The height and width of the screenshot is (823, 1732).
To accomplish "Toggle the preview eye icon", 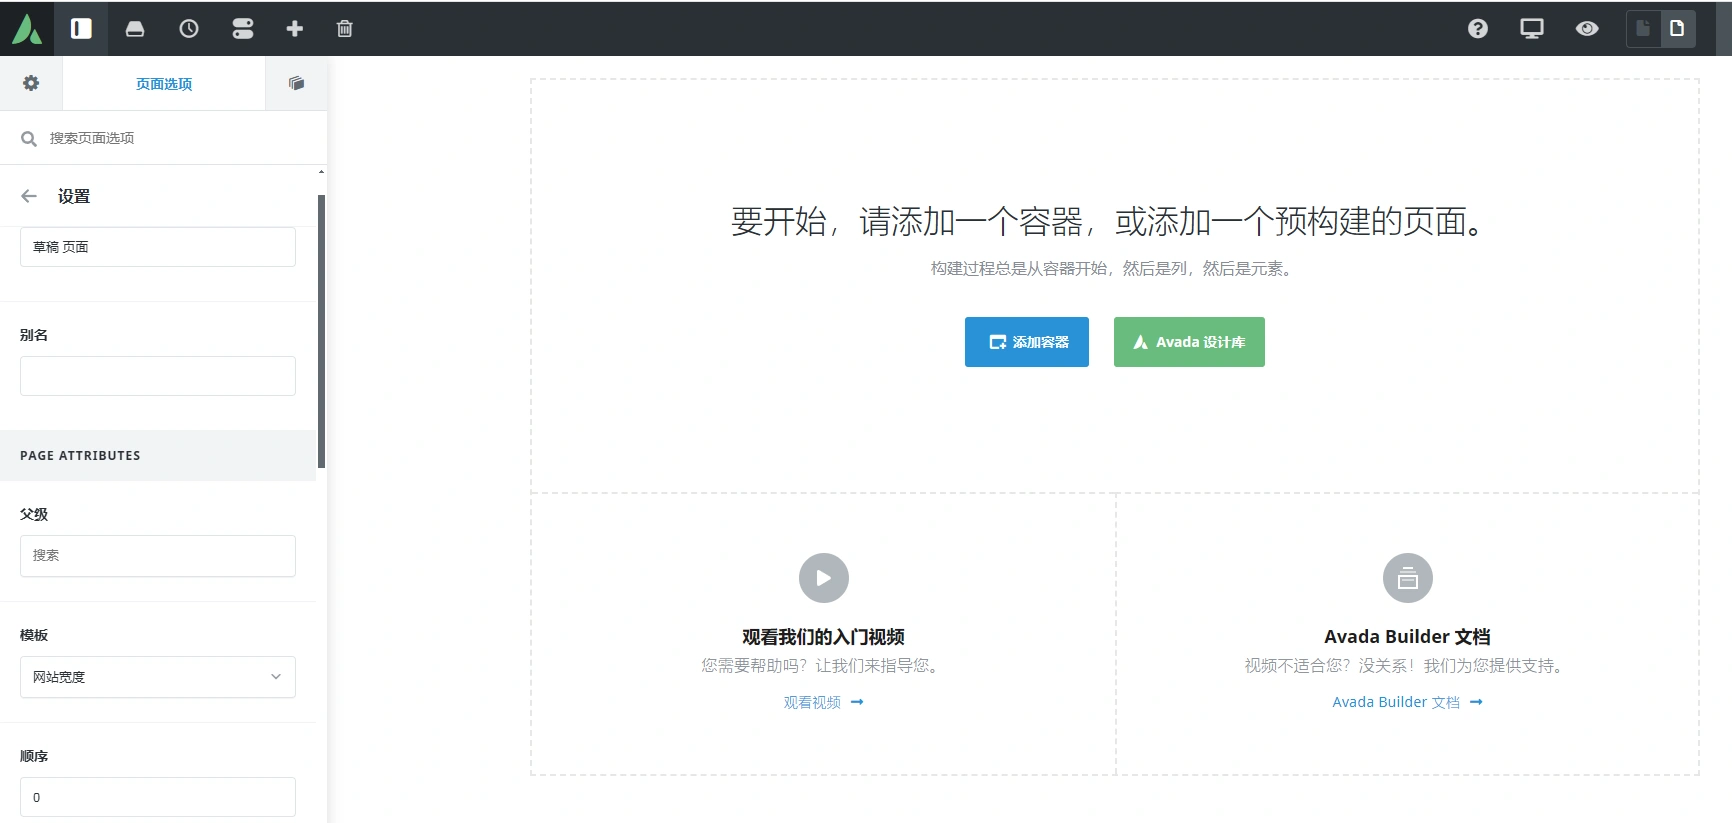I will (x=1587, y=29).
